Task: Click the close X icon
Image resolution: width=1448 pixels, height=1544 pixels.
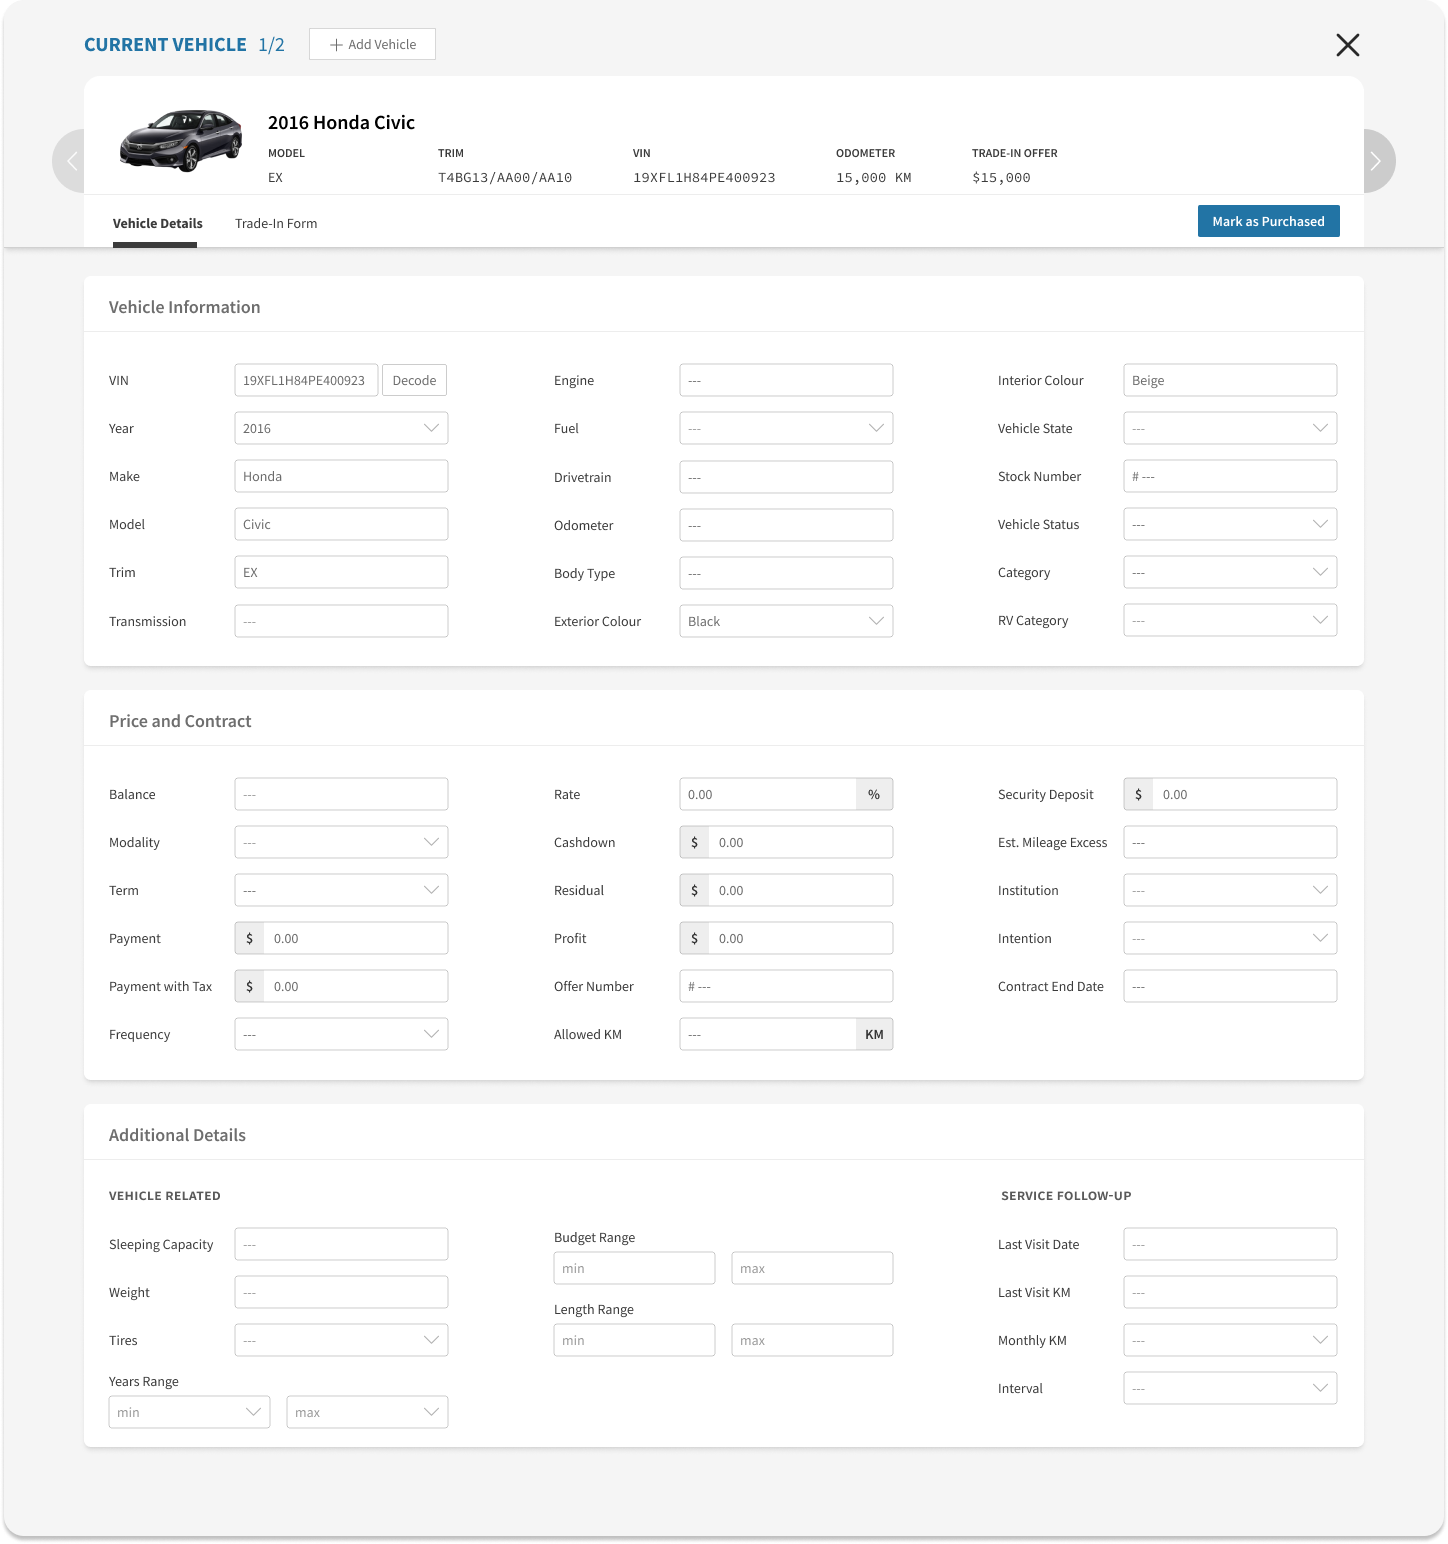Action: [1347, 45]
